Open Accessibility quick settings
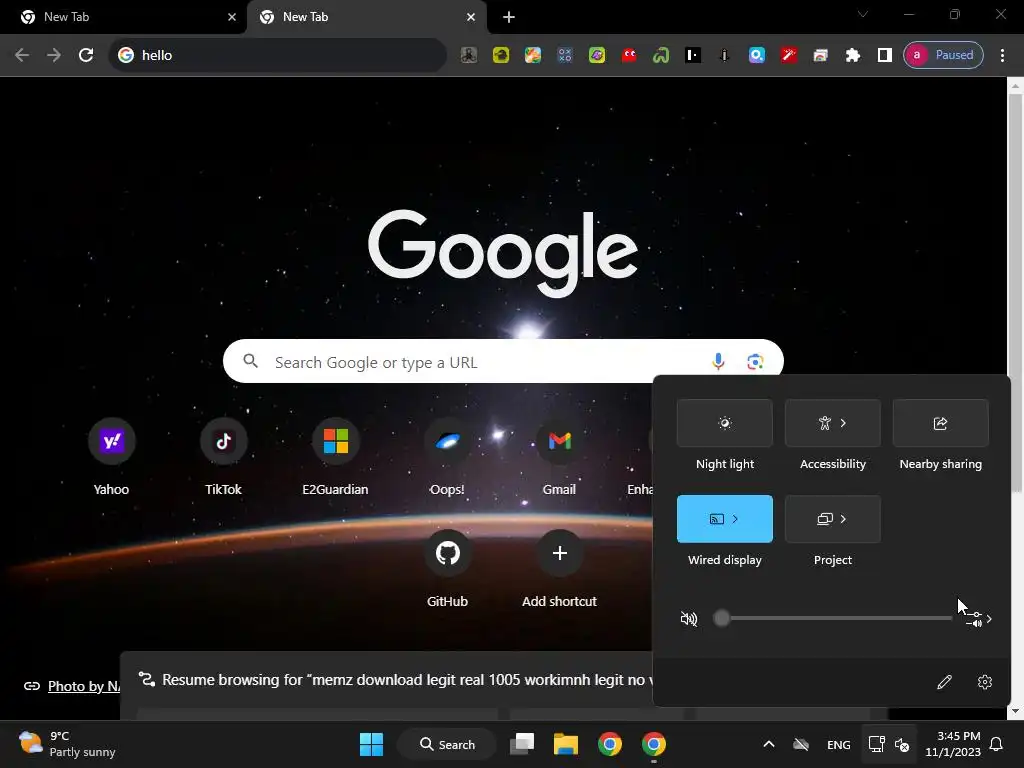This screenshot has width=1024, height=768. [x=833, y=423]
